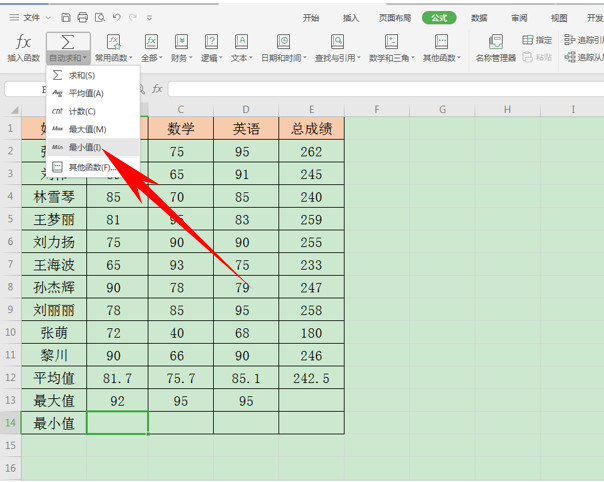Switch to the 插入 (Insert) tab
The width and height of the screenshot is (604, 482).
coord(351,18)
